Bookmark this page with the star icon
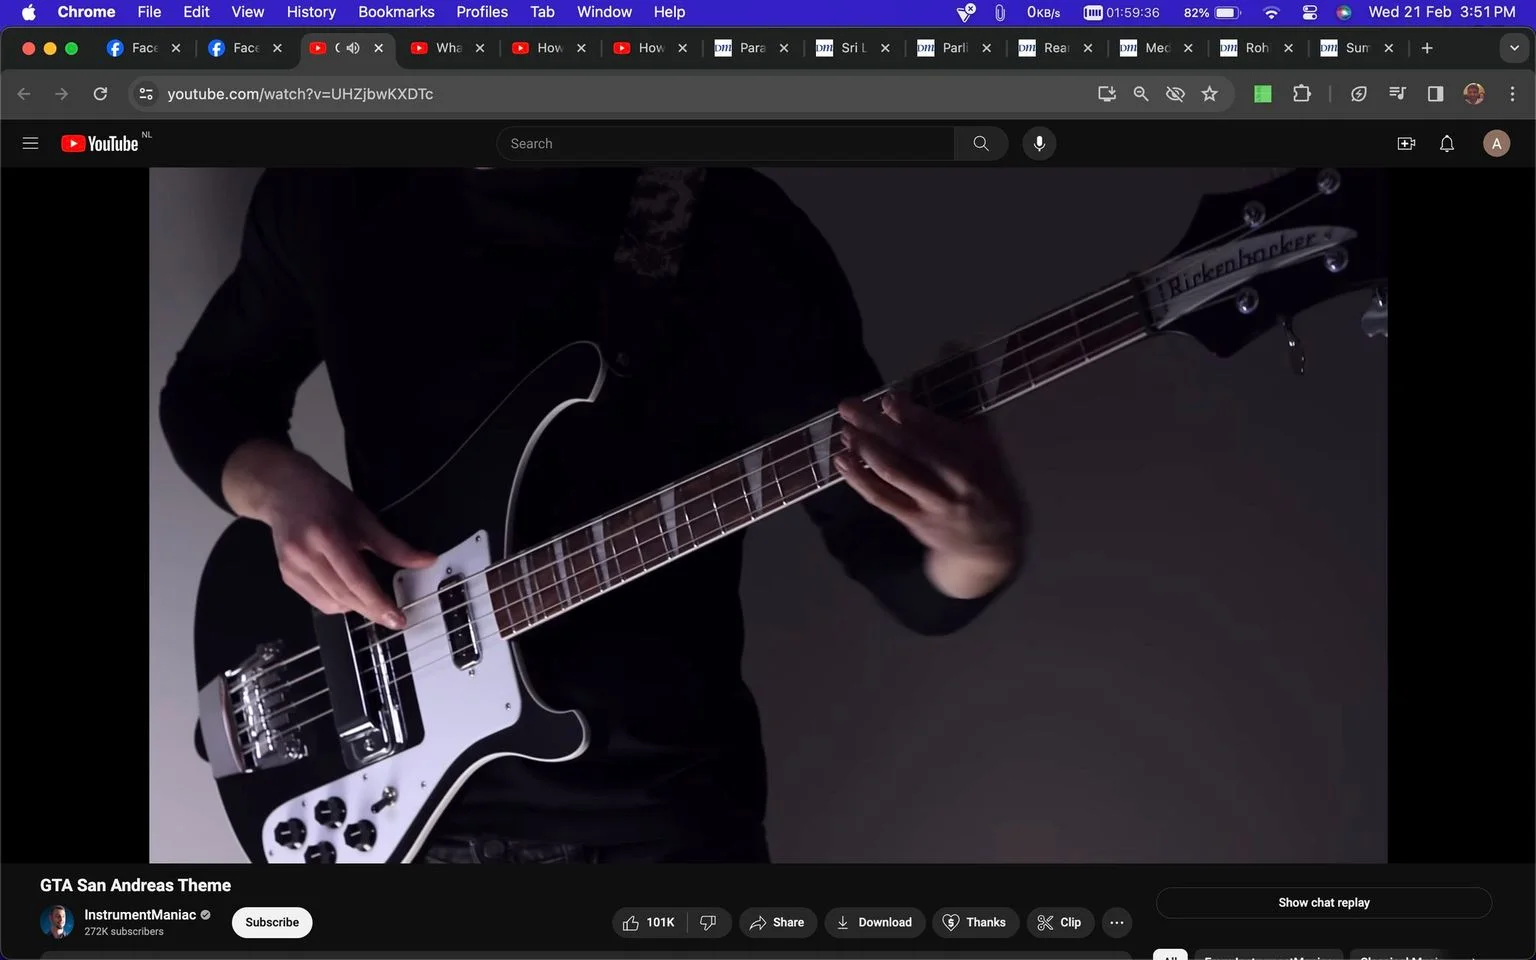The image size is (1536, 960). tap(1210, 94)
